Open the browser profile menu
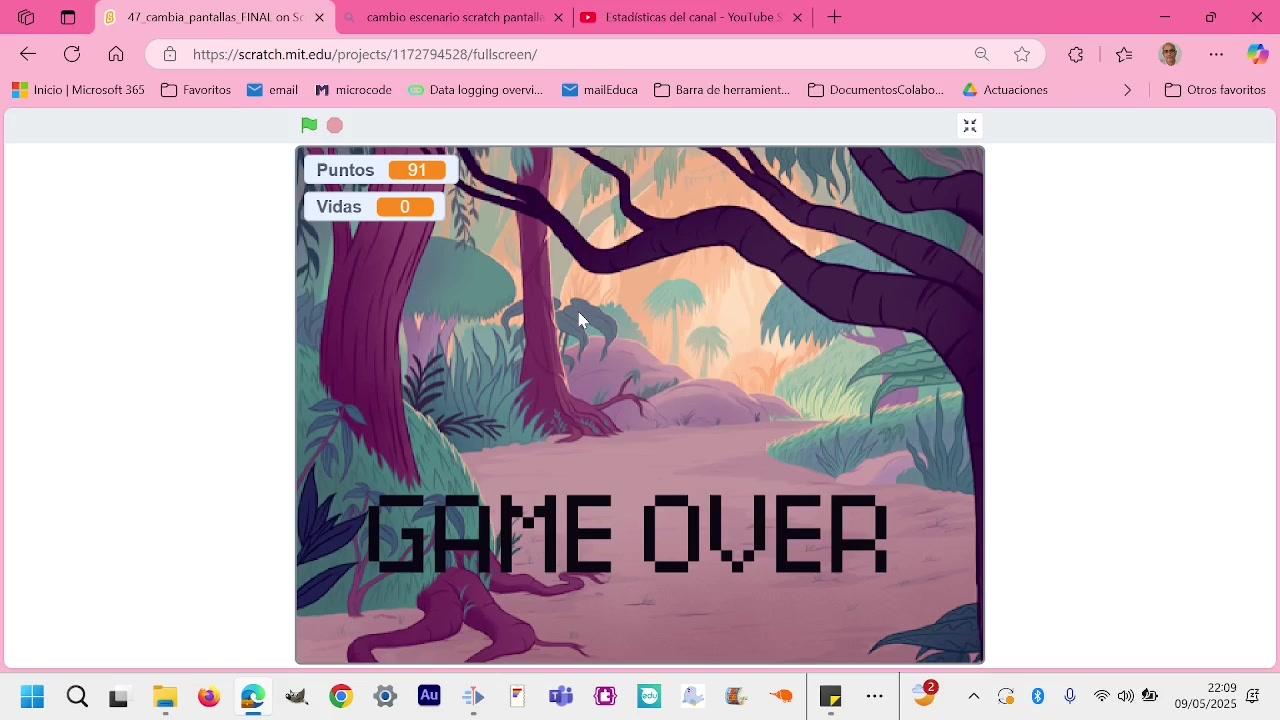The image size is (1280, 720). [x=1170, y=54]
